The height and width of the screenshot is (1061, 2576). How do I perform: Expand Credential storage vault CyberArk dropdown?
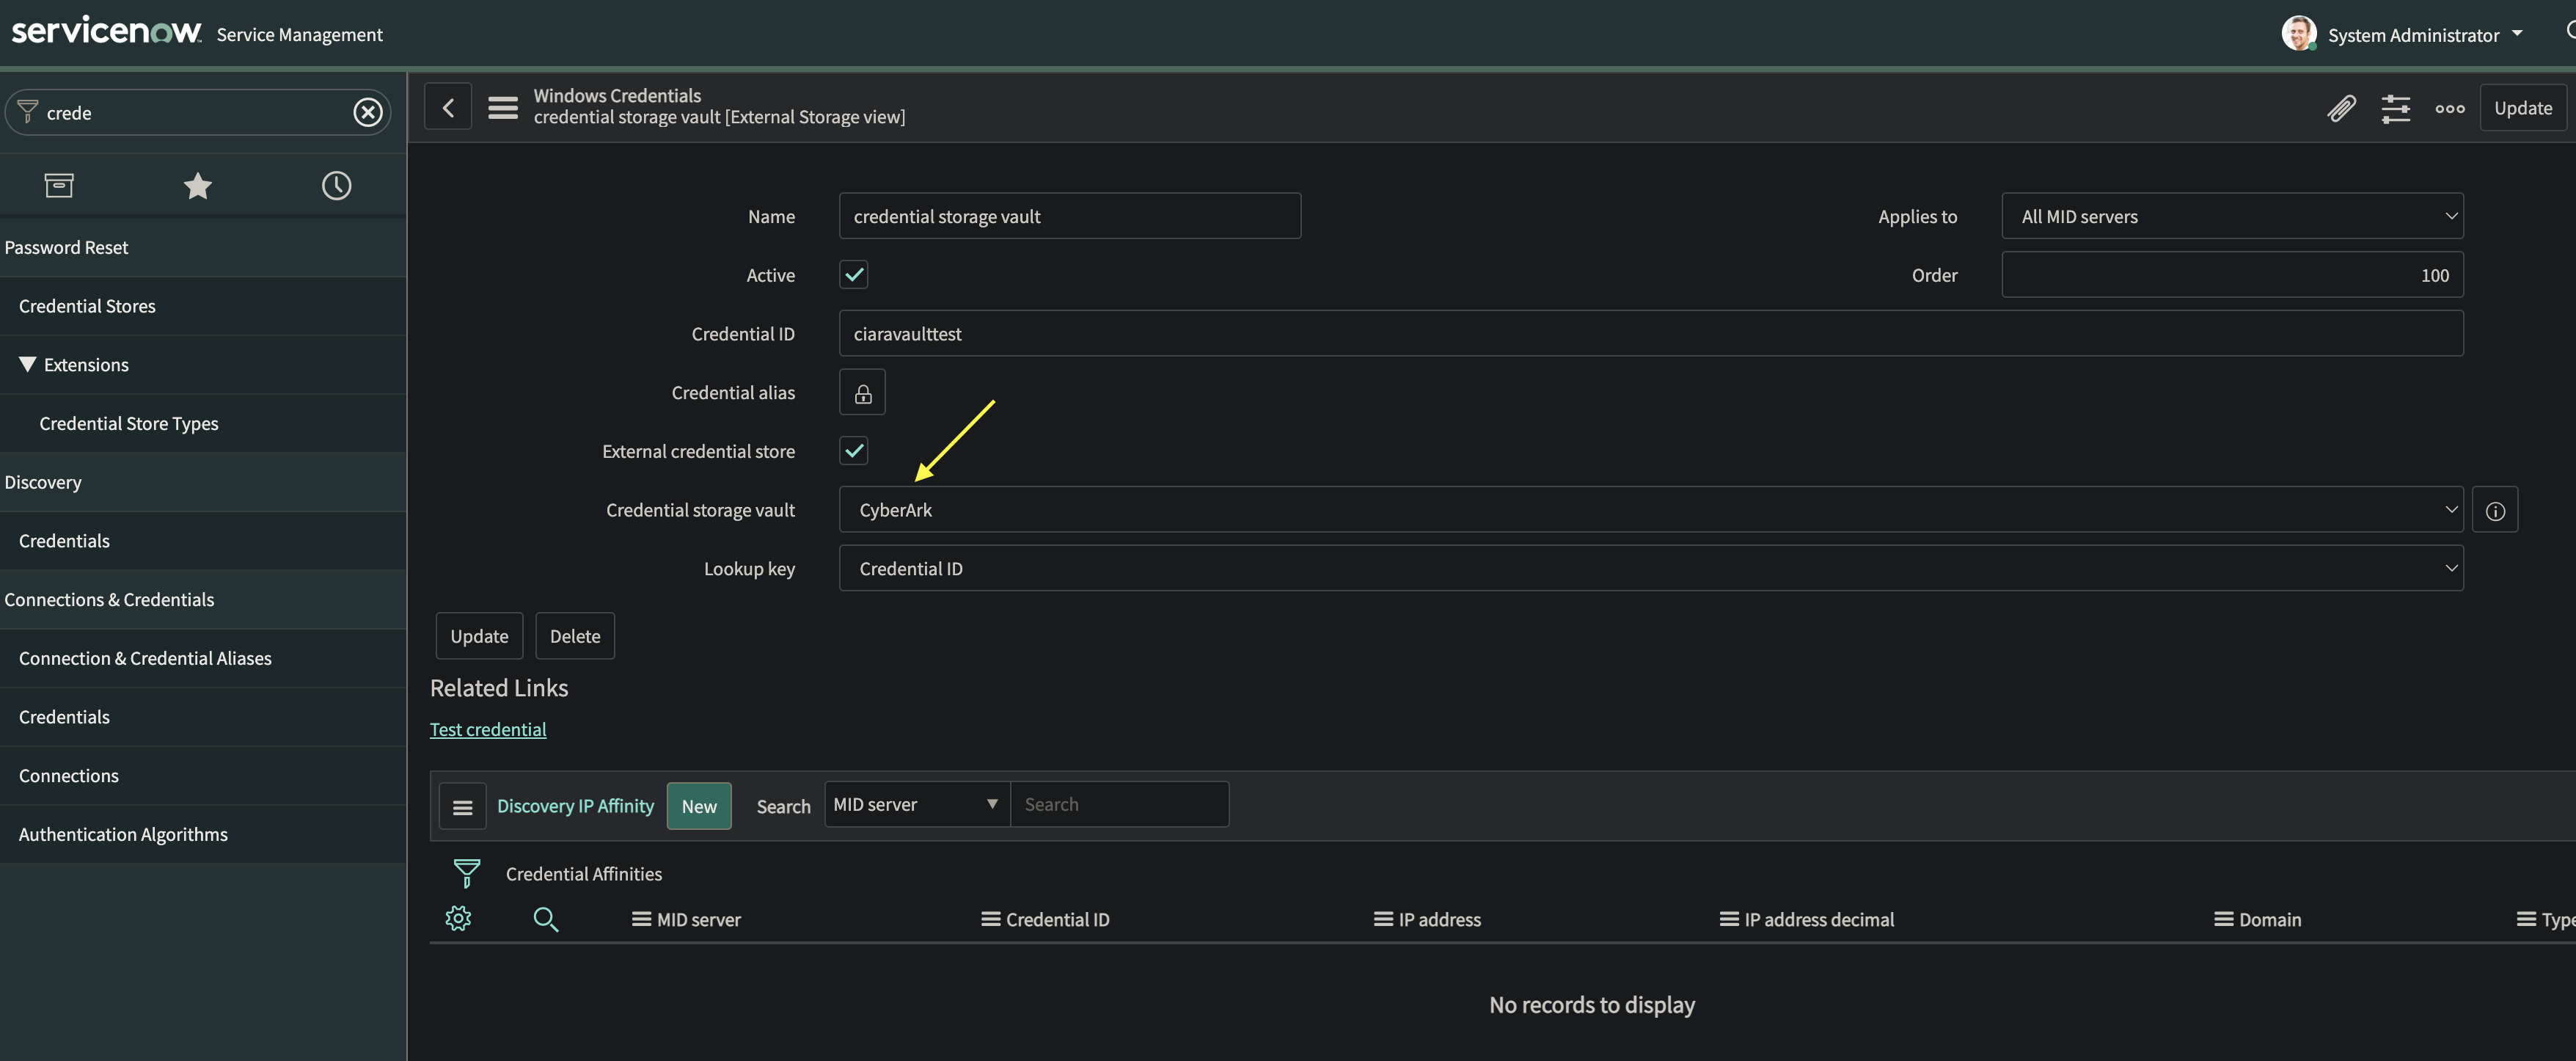tap(1650, 510)
